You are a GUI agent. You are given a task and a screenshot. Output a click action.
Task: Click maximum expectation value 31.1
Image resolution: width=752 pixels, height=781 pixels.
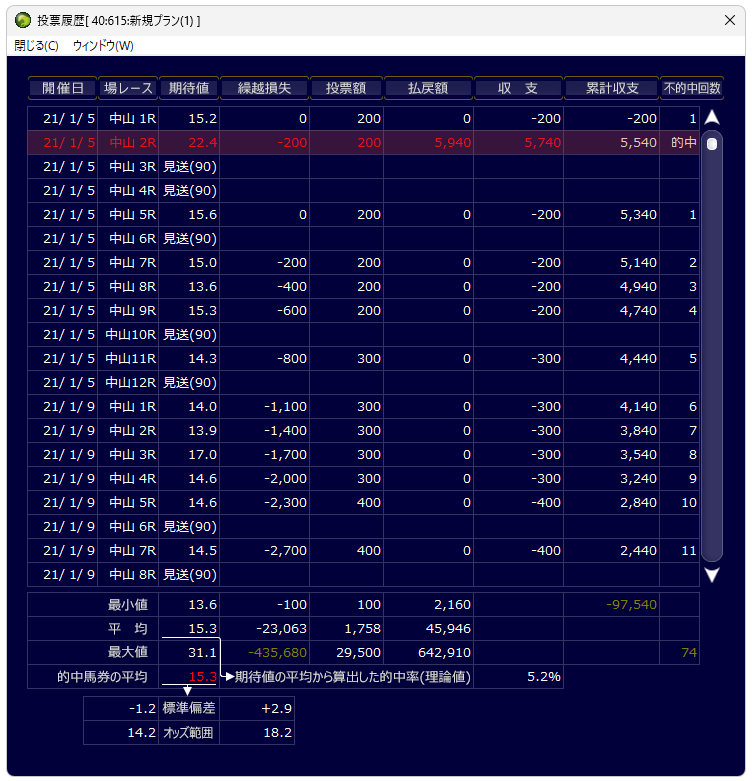tap(202, 652)
